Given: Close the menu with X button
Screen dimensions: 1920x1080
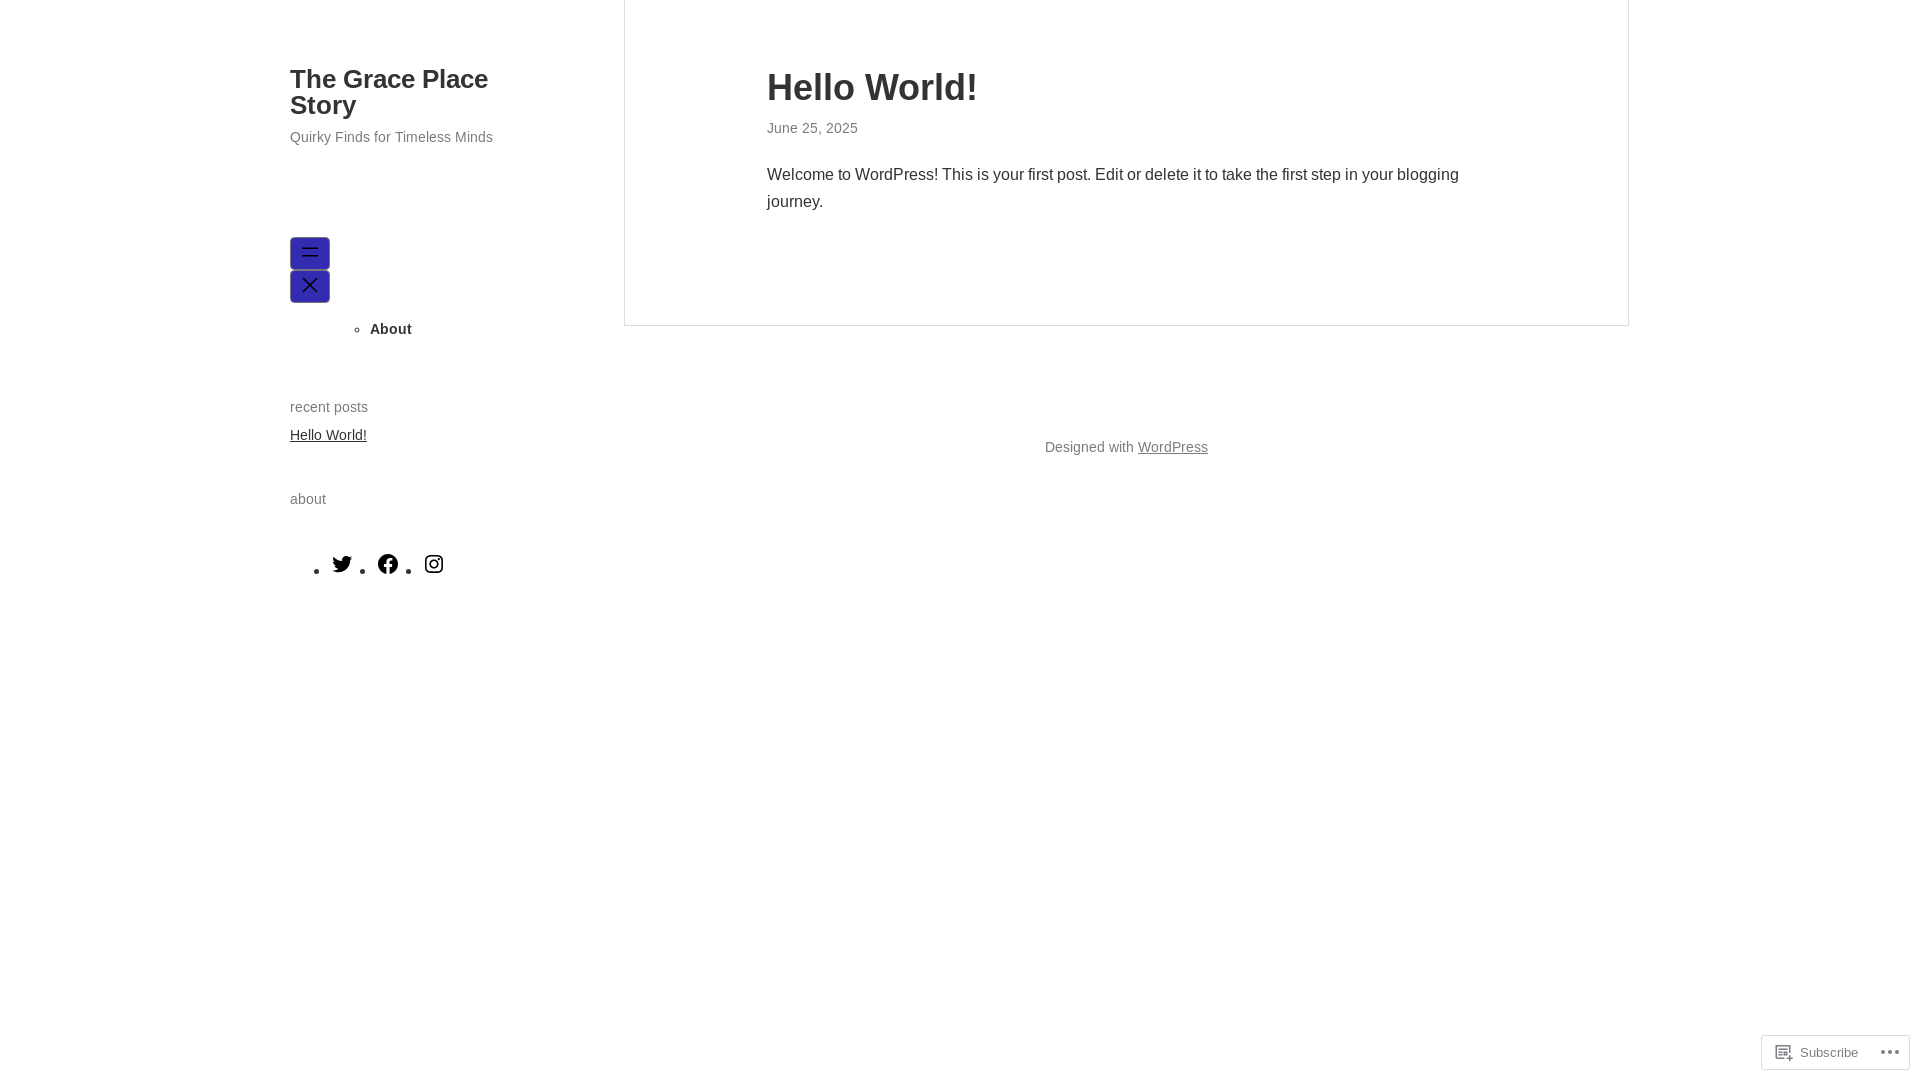Looking at the screenshot, I should pyautogui.click(x=310, y=286).
